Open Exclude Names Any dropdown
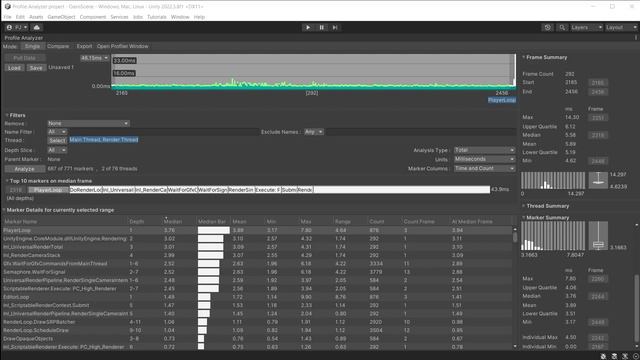Viewport: 640px width, 360px height. click(x=313, y=132)
